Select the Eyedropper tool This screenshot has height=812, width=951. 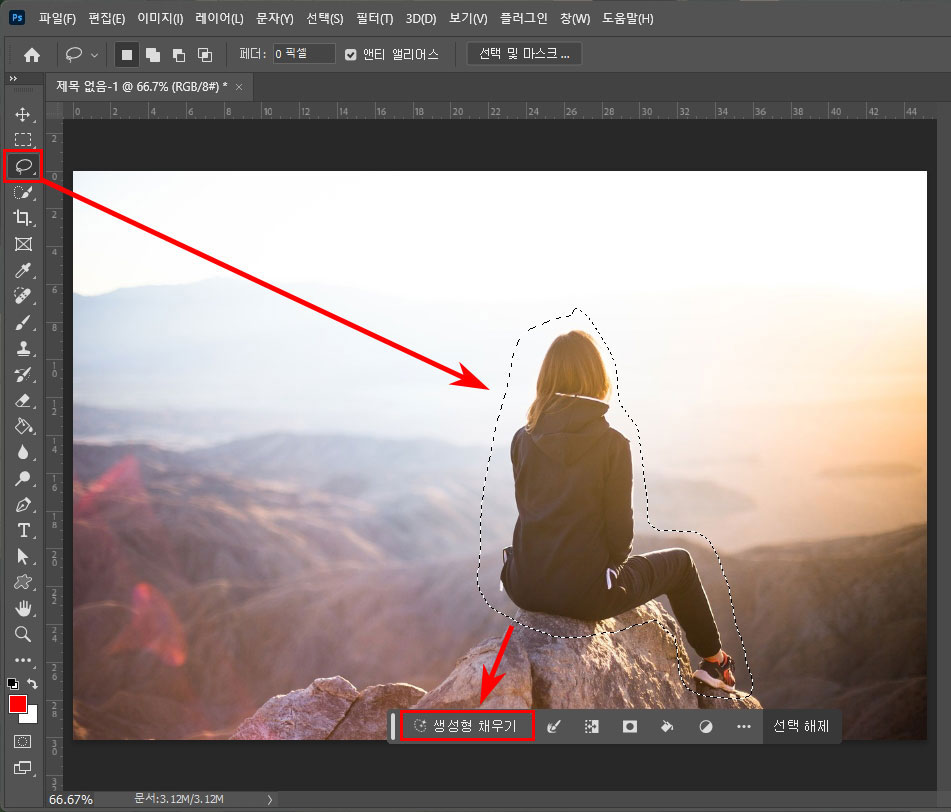click(23, 270)
